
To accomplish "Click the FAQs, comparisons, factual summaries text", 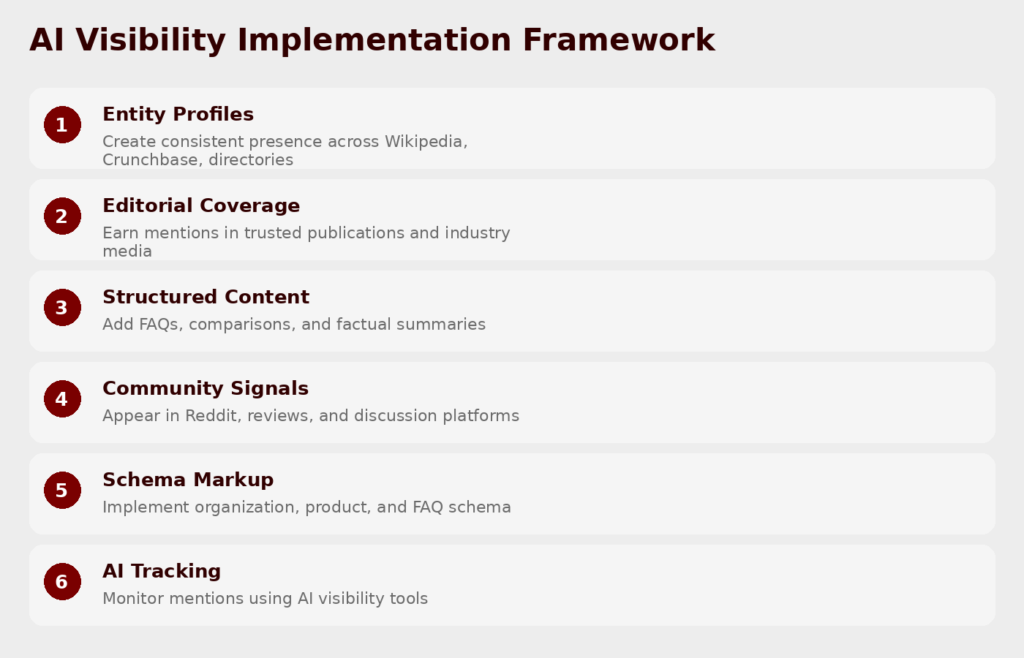I will click(x=294, y=324).
